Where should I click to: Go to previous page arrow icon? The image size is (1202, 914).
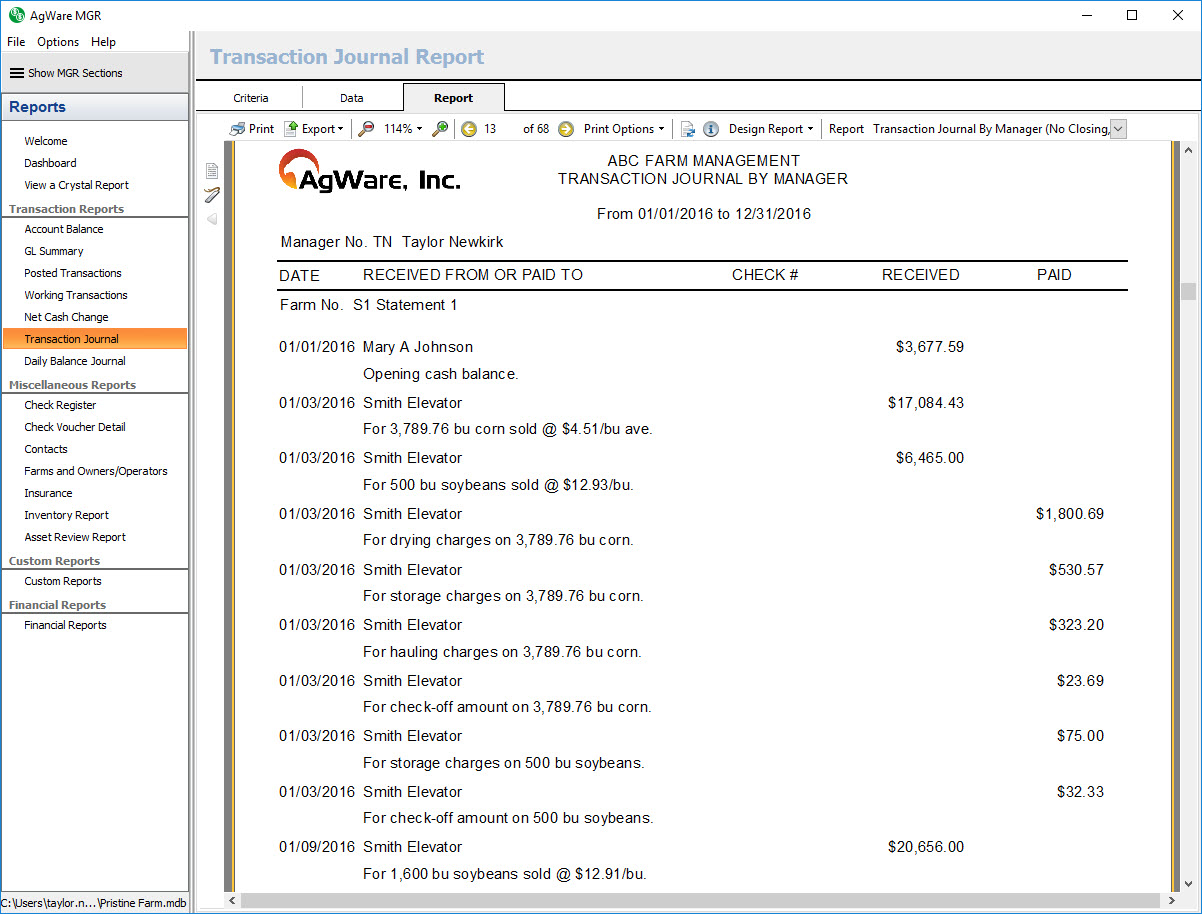(469, 129)
